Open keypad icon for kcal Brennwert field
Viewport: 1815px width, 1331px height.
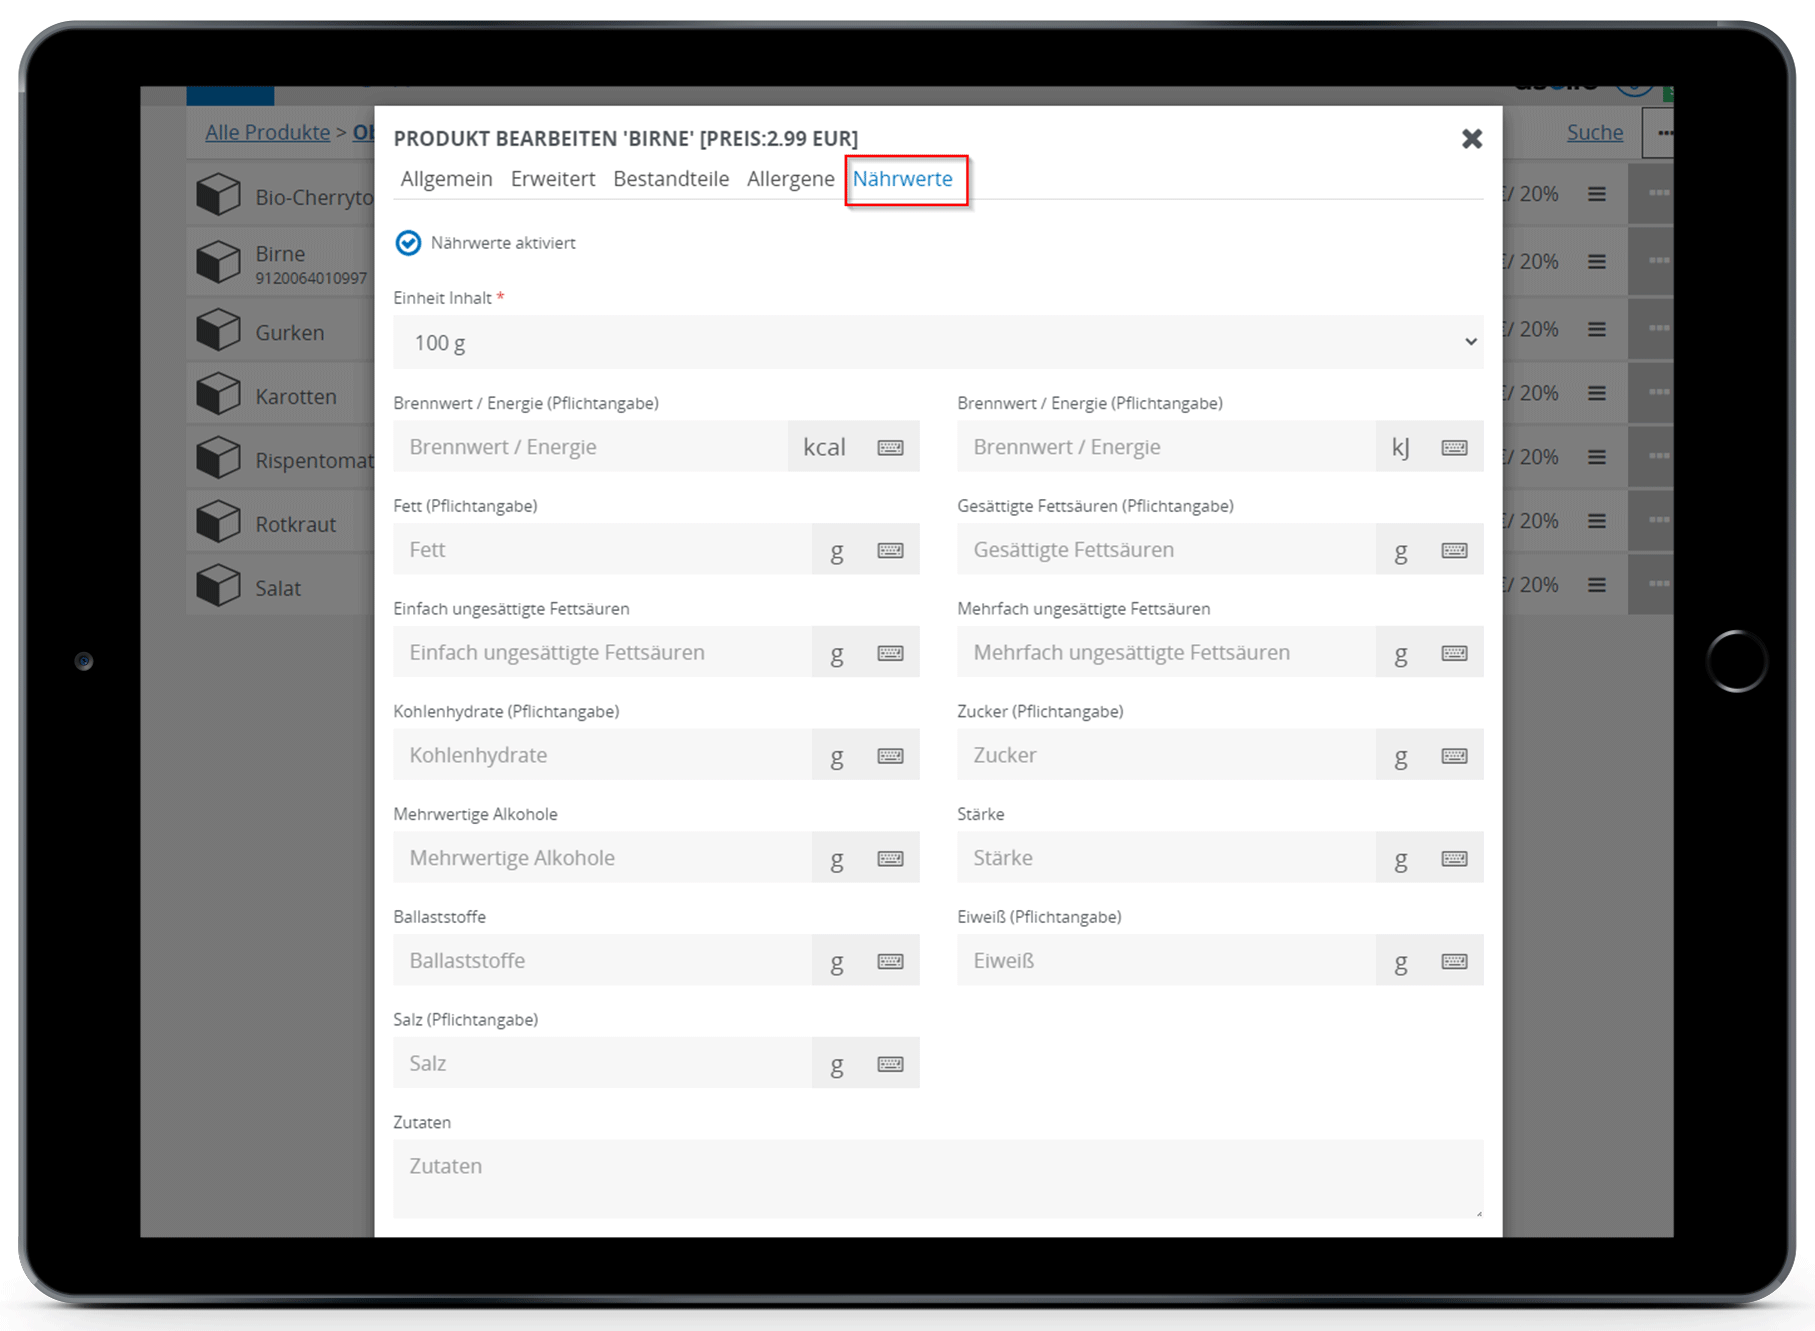click(x=890, y=447)
